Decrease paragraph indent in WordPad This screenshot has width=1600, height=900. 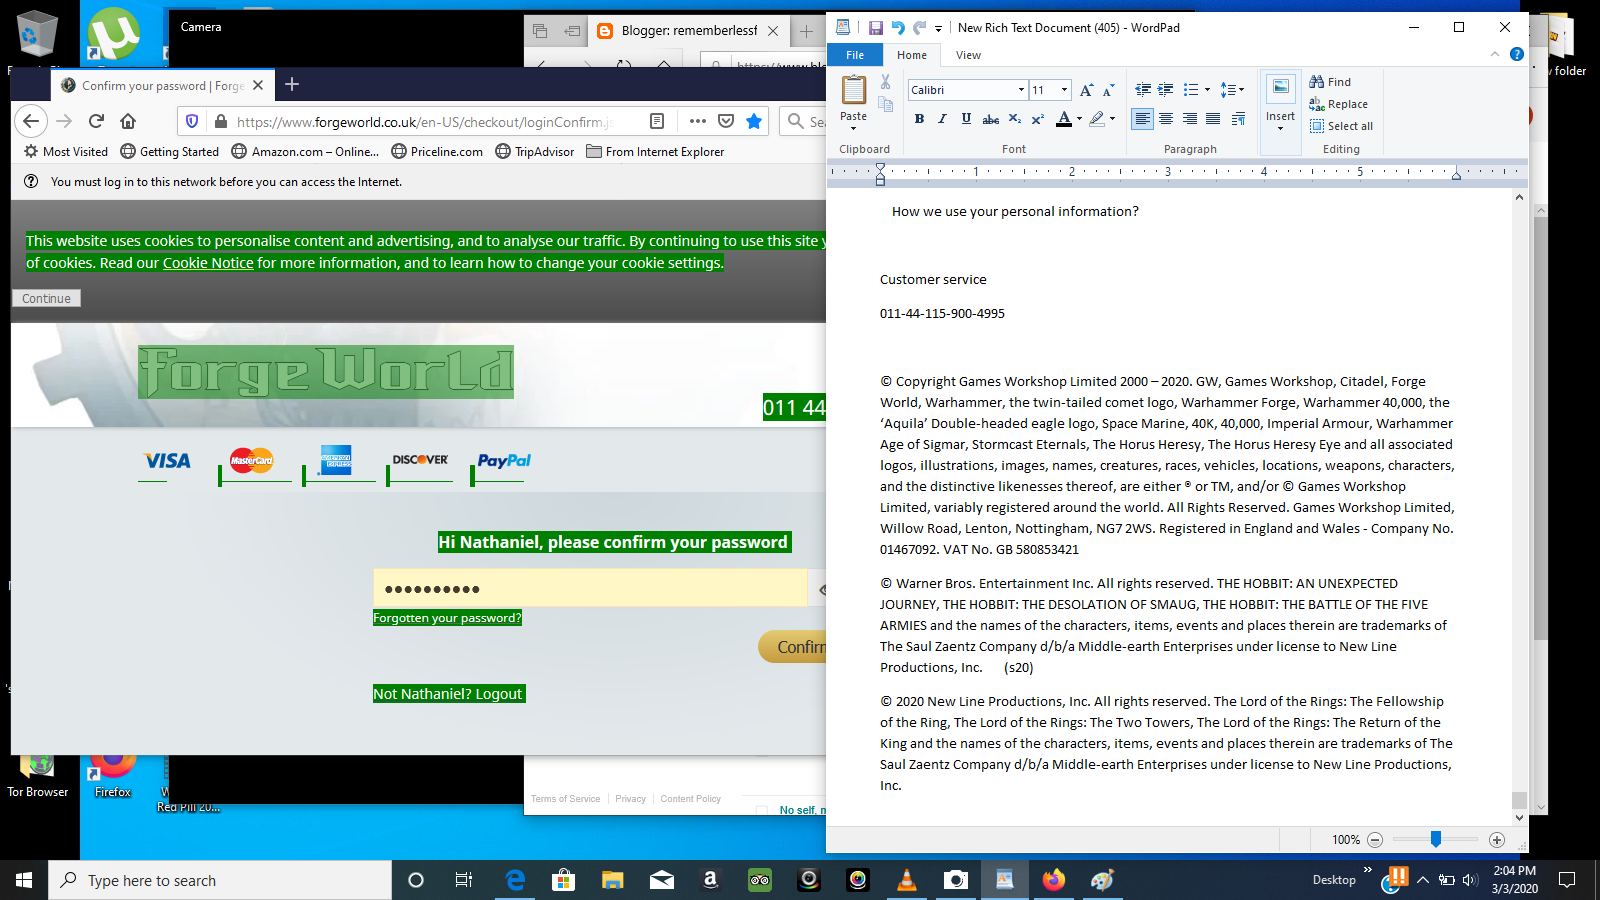tap(1143, 90)
